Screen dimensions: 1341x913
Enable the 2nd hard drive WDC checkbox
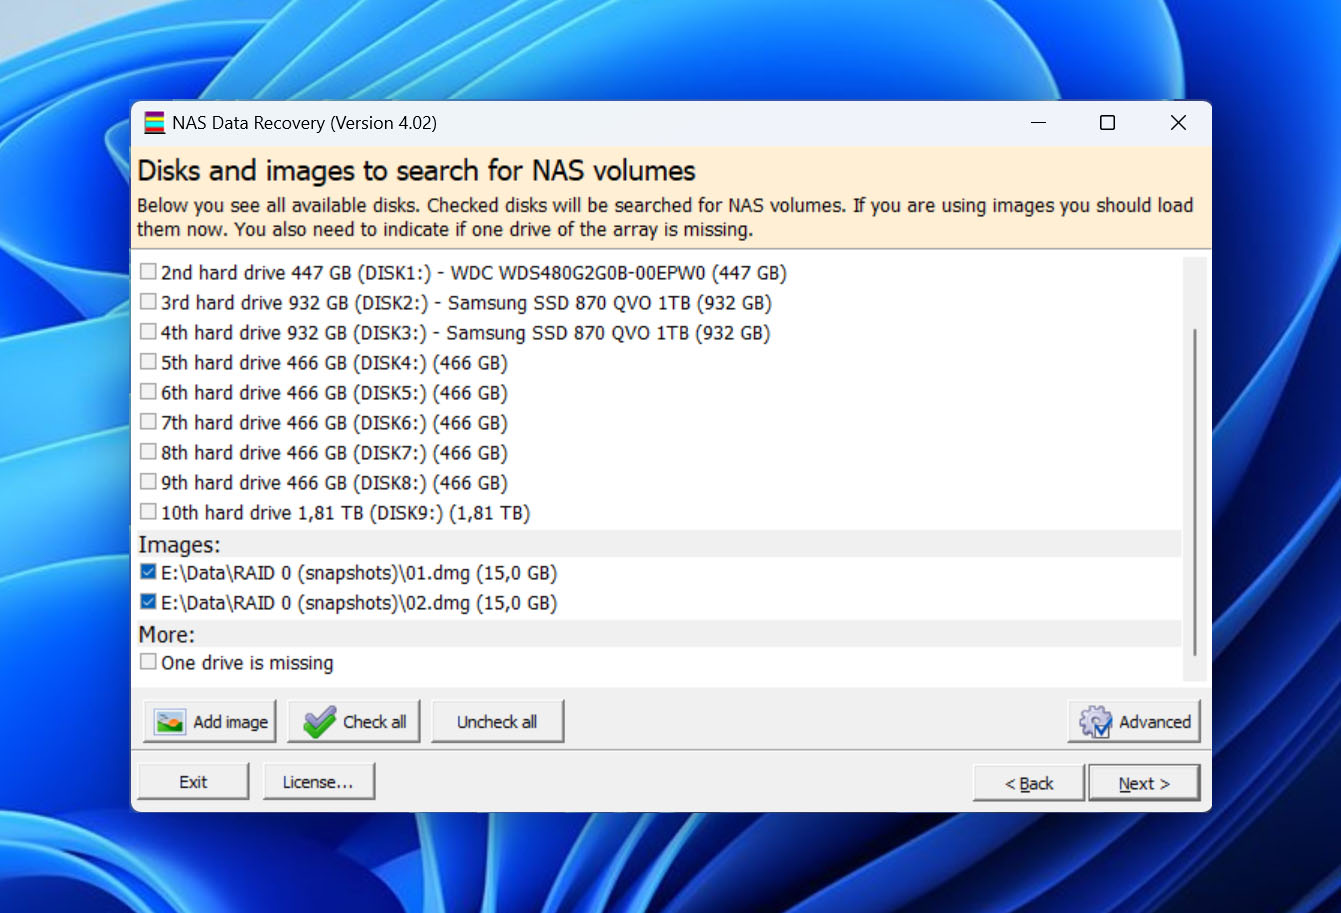(x=148, y=270)
